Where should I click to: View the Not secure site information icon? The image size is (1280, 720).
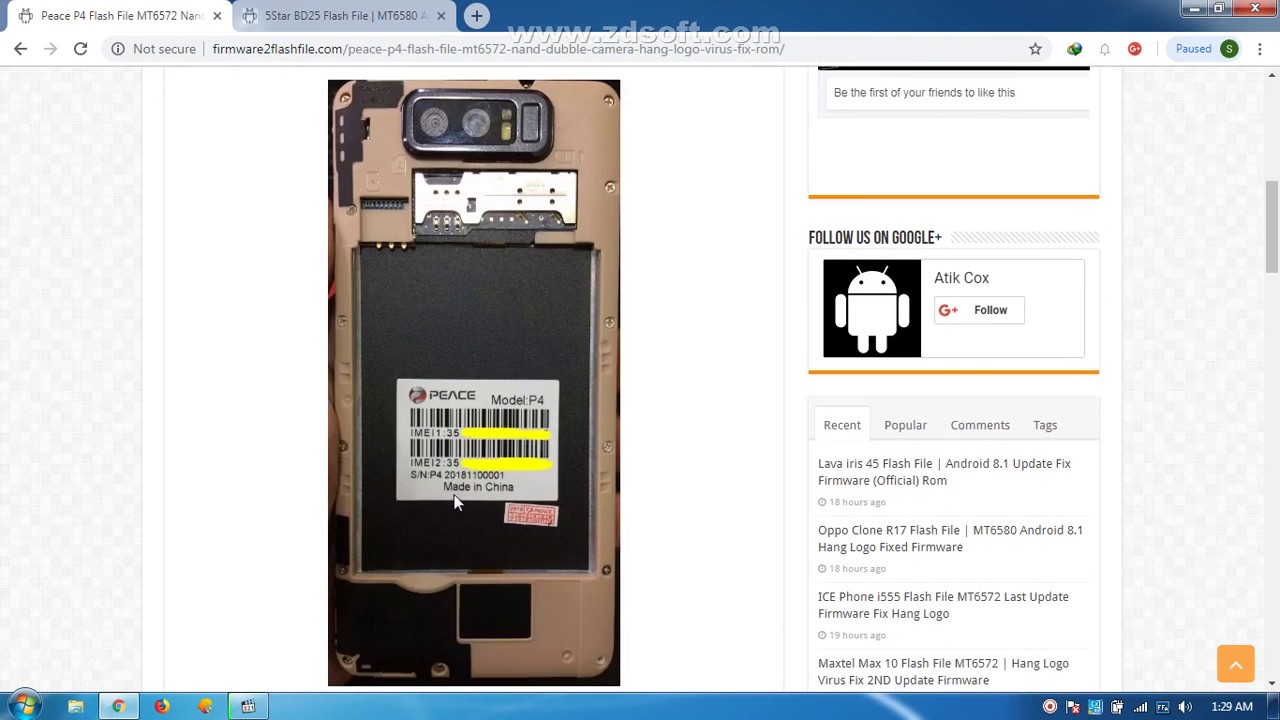coord(118,48)
